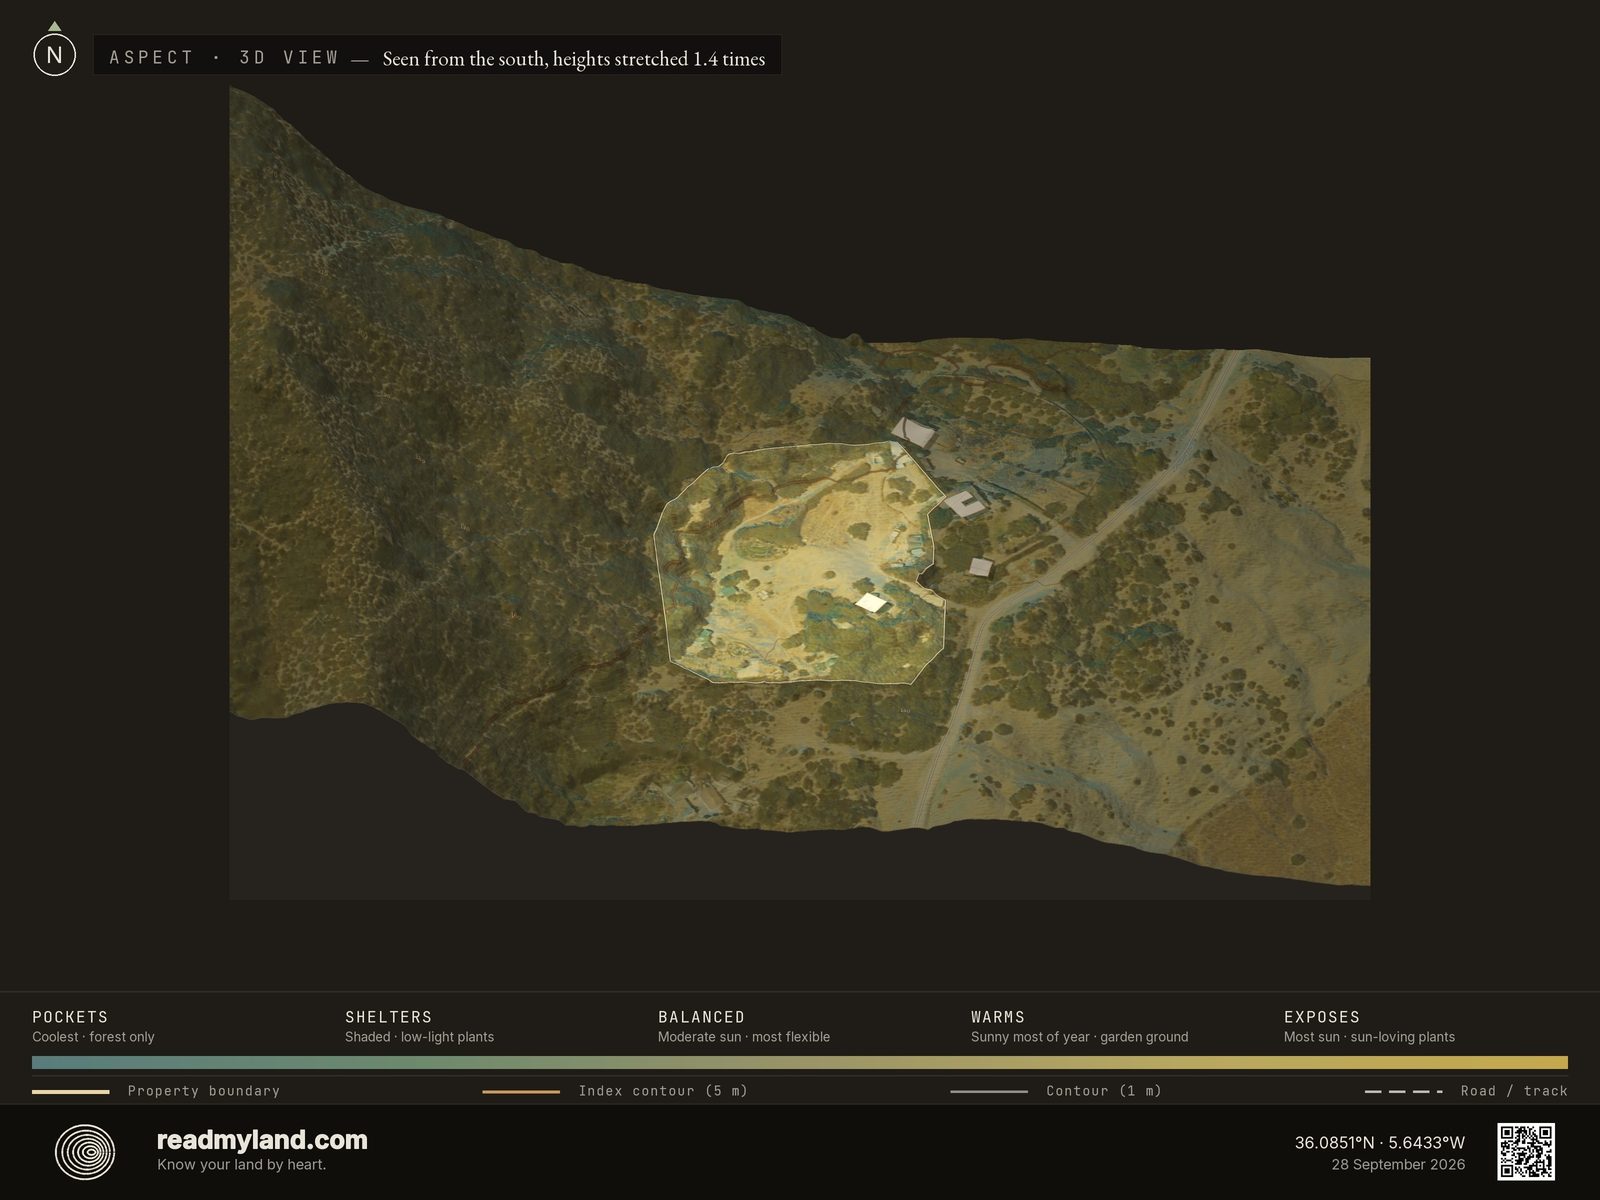The height and width of the screenshot is (1200, 1600).
Task: Click the WARMS legend heading
Action: coord(998,1017)
